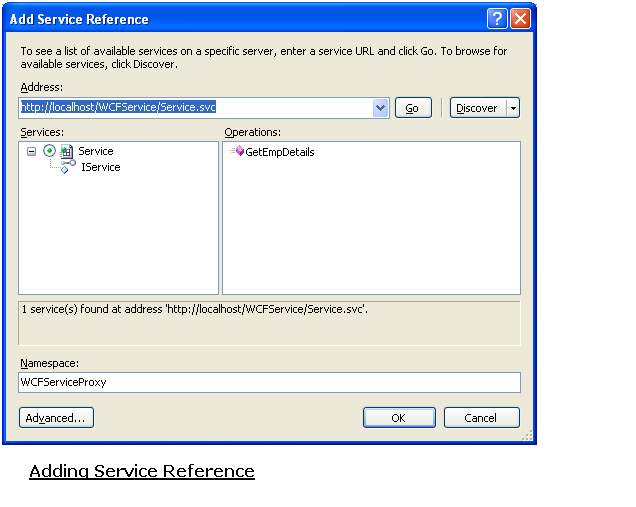Edit the Namespace field WCFServiceProxy
Image resolution: width=636 pixels, height=507 pixels.
point(269,382)
